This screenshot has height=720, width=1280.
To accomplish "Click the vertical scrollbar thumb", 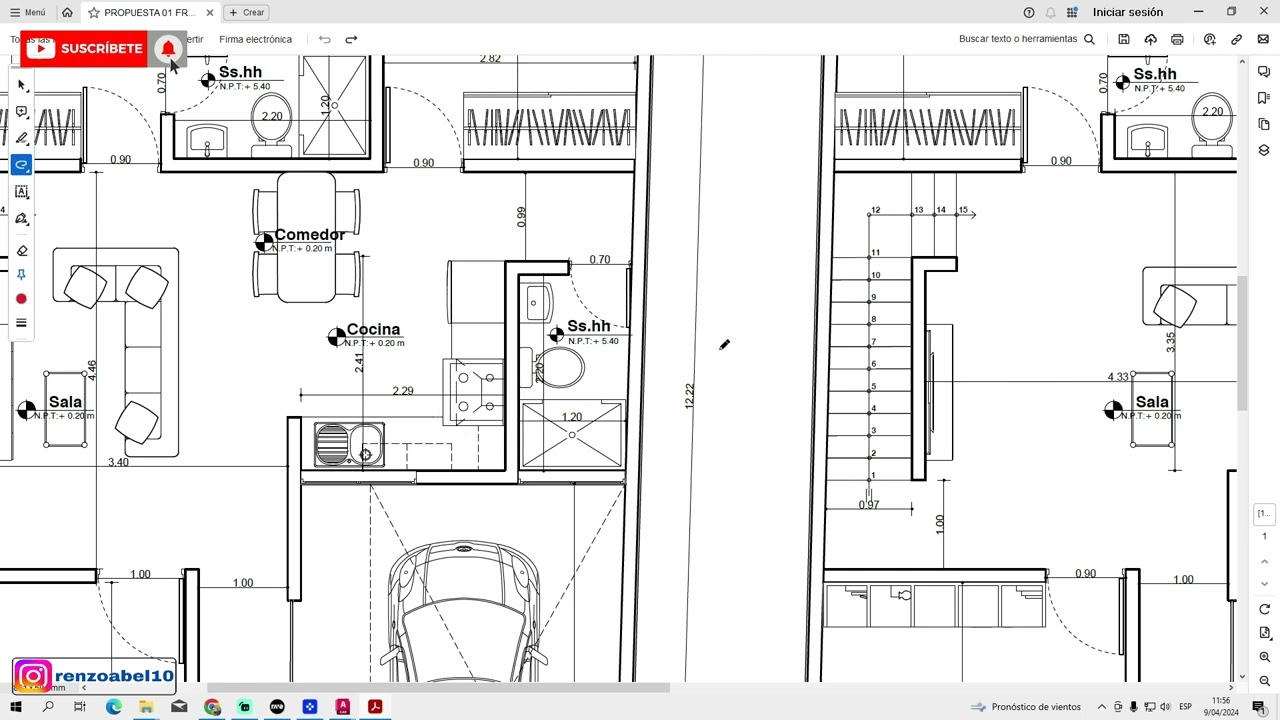I will pos(1243,342).
